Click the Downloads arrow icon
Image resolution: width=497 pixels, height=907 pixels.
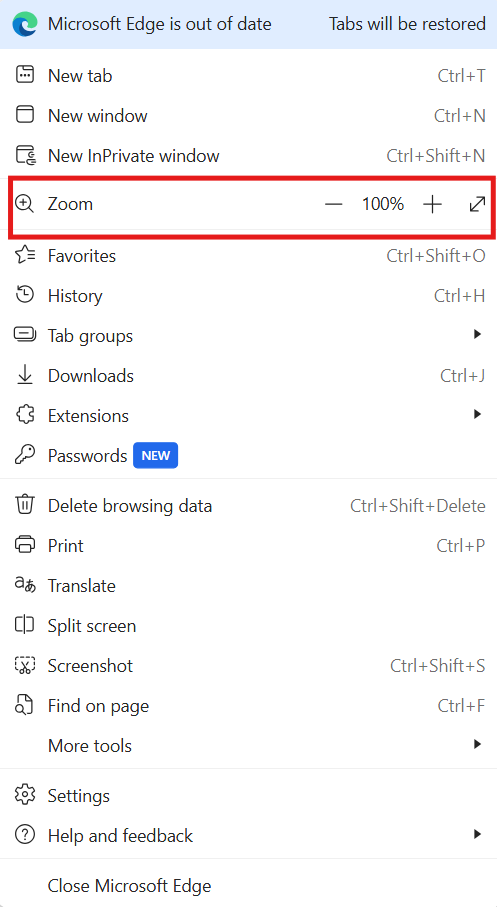pyautogui.click(x=25, y=375)
